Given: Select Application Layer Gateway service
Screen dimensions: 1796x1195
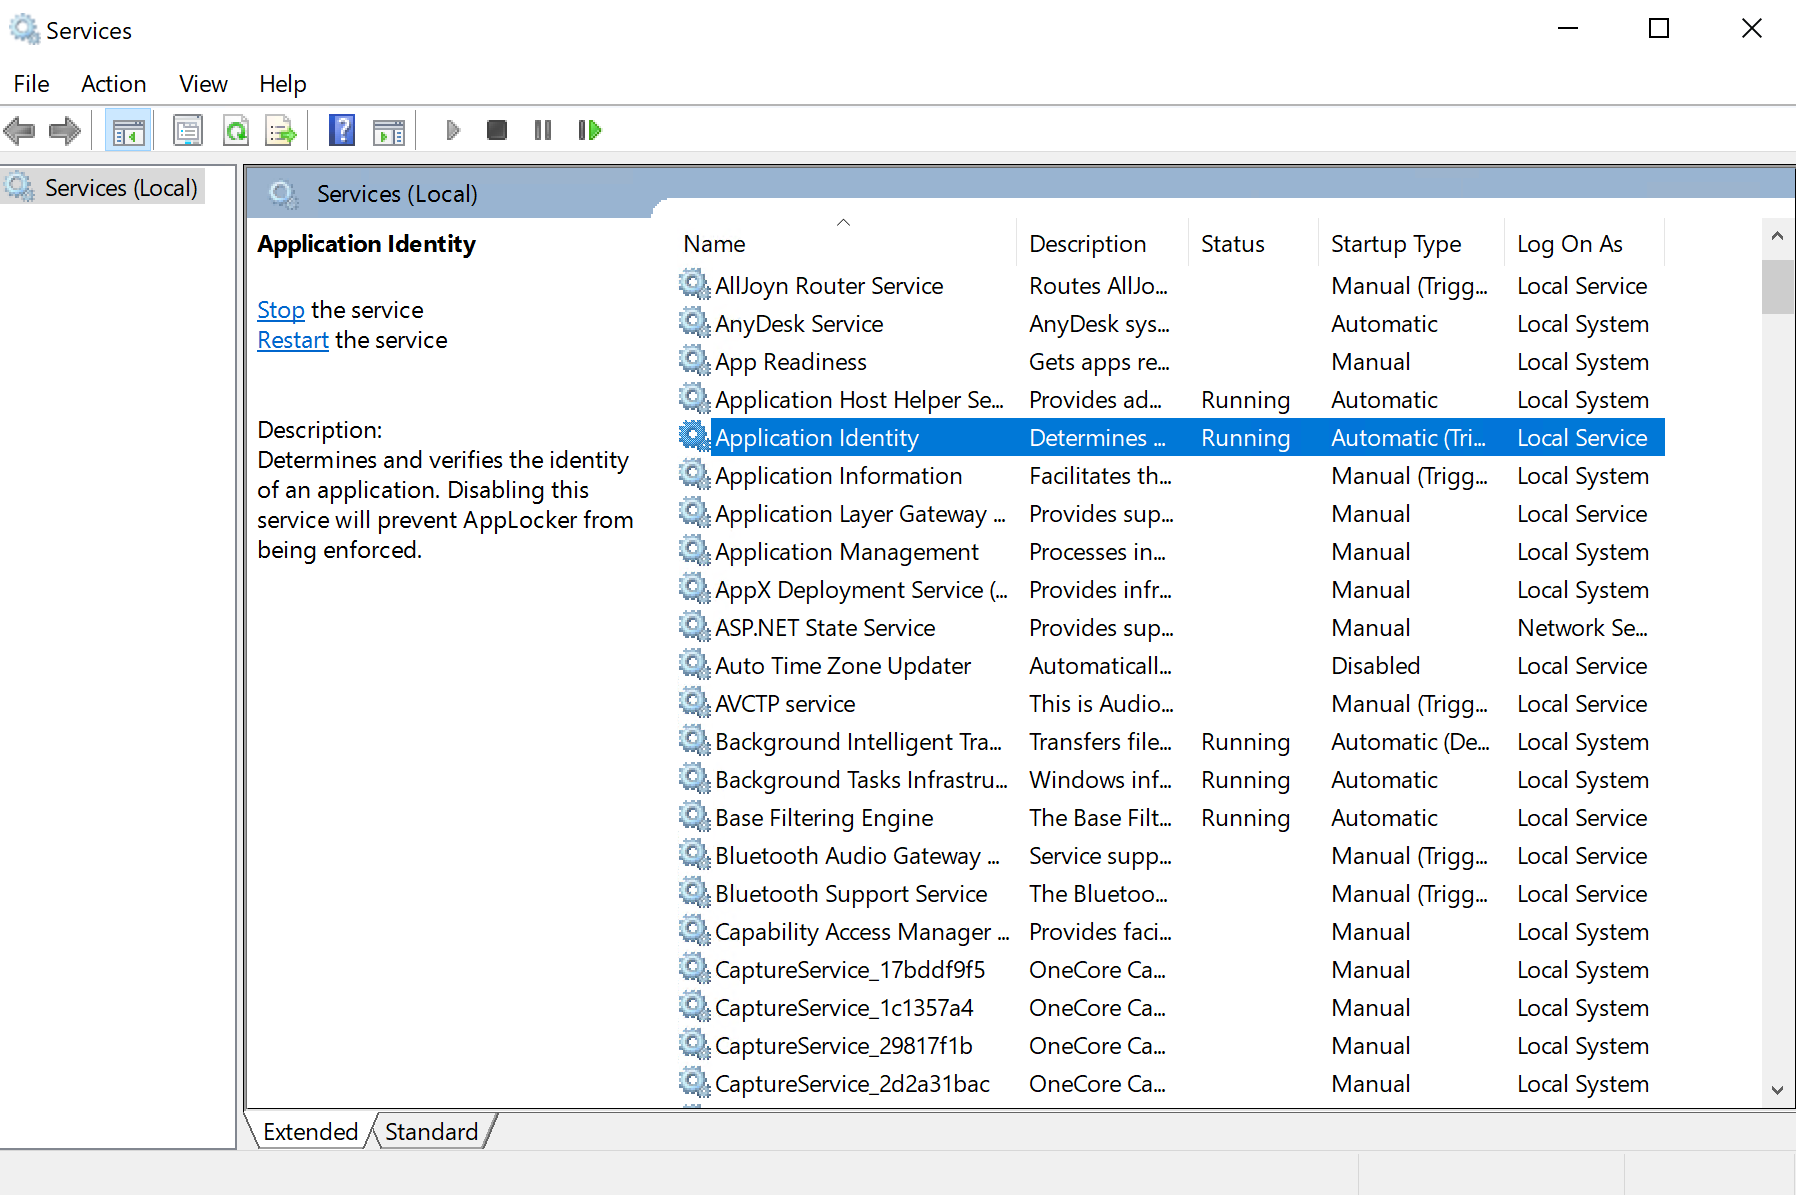Looking at the screenshot, I should click(1171, 513).
